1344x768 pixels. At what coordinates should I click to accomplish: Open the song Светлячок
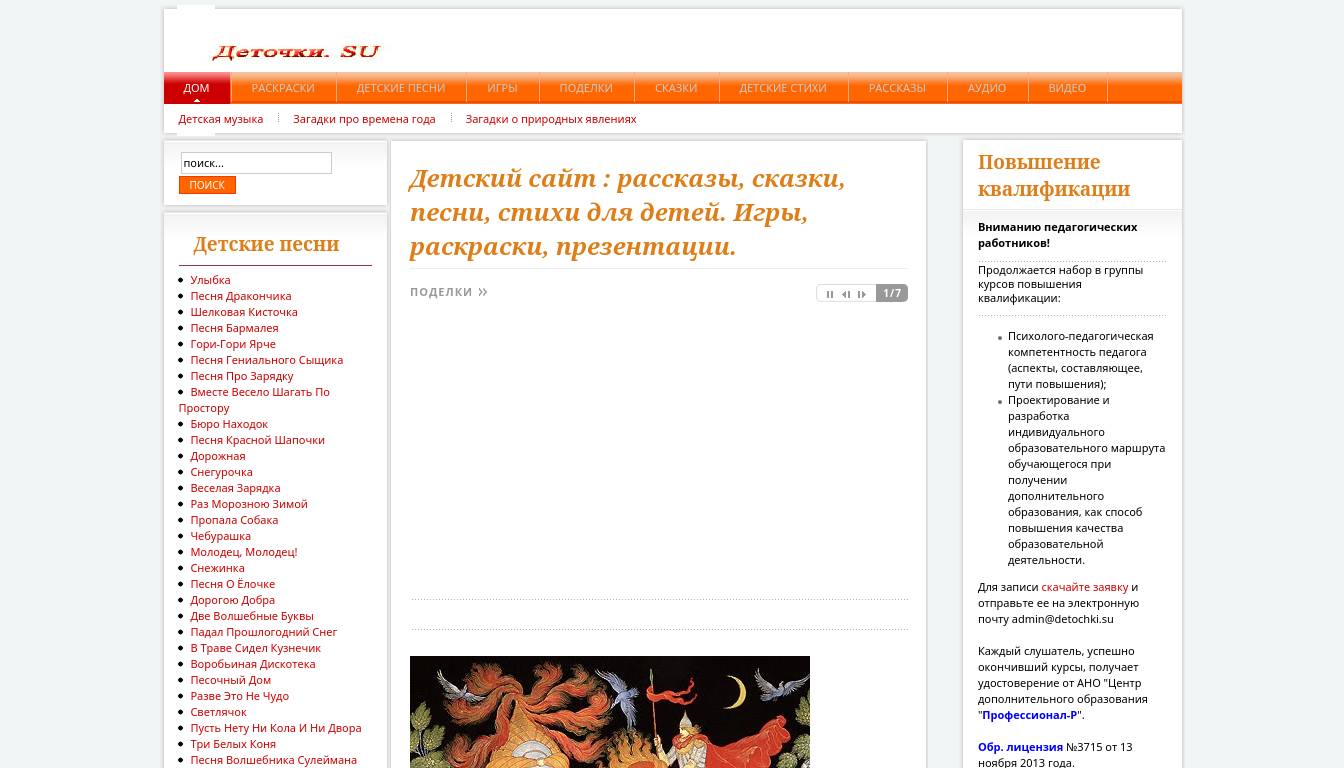[x=218, y=712]
